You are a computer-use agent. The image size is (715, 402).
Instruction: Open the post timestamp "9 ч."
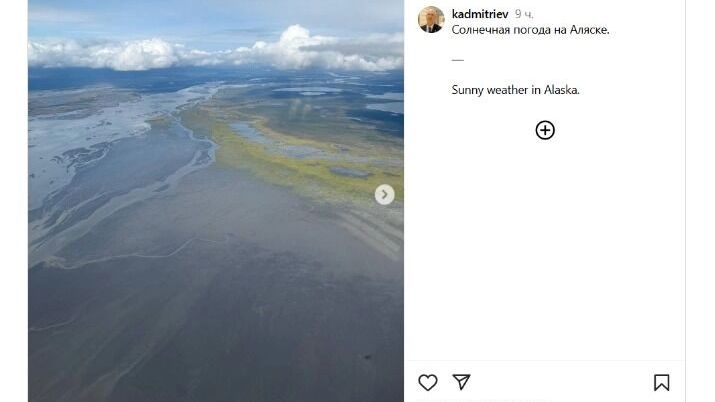(524, 14)
